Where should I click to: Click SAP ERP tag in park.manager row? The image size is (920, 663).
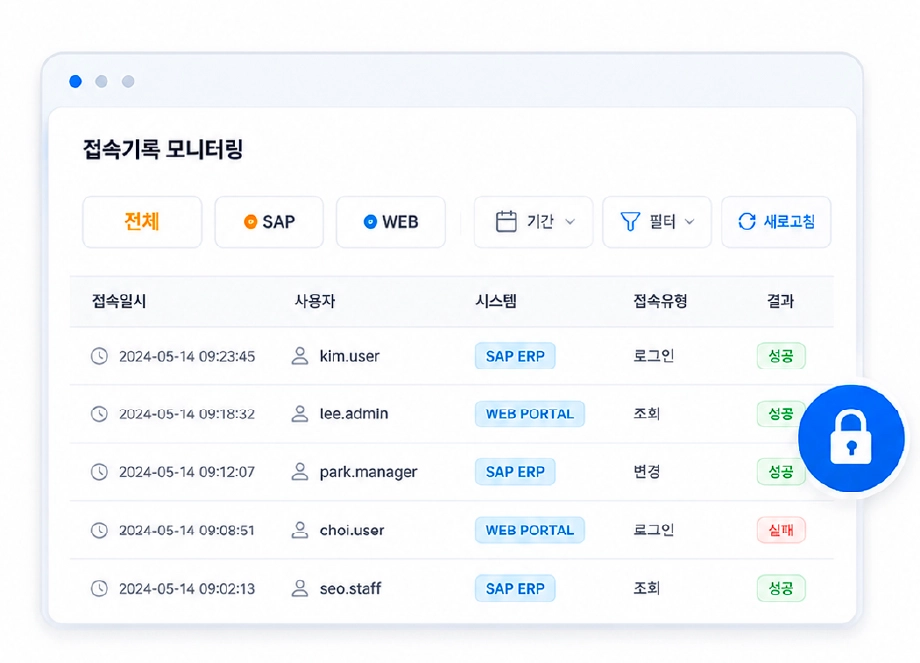[x=515, y=472]
